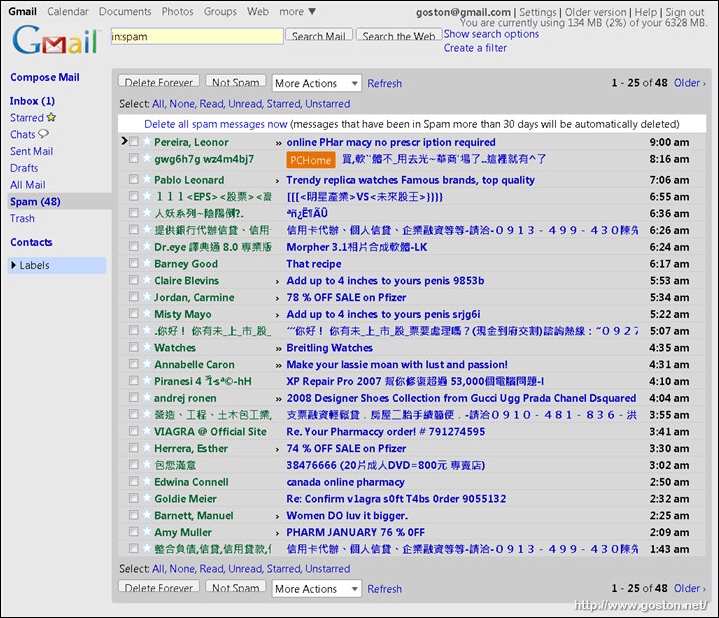Open Settings link
The width and height of the screenshot is (719, 618).
pos(537,12)
